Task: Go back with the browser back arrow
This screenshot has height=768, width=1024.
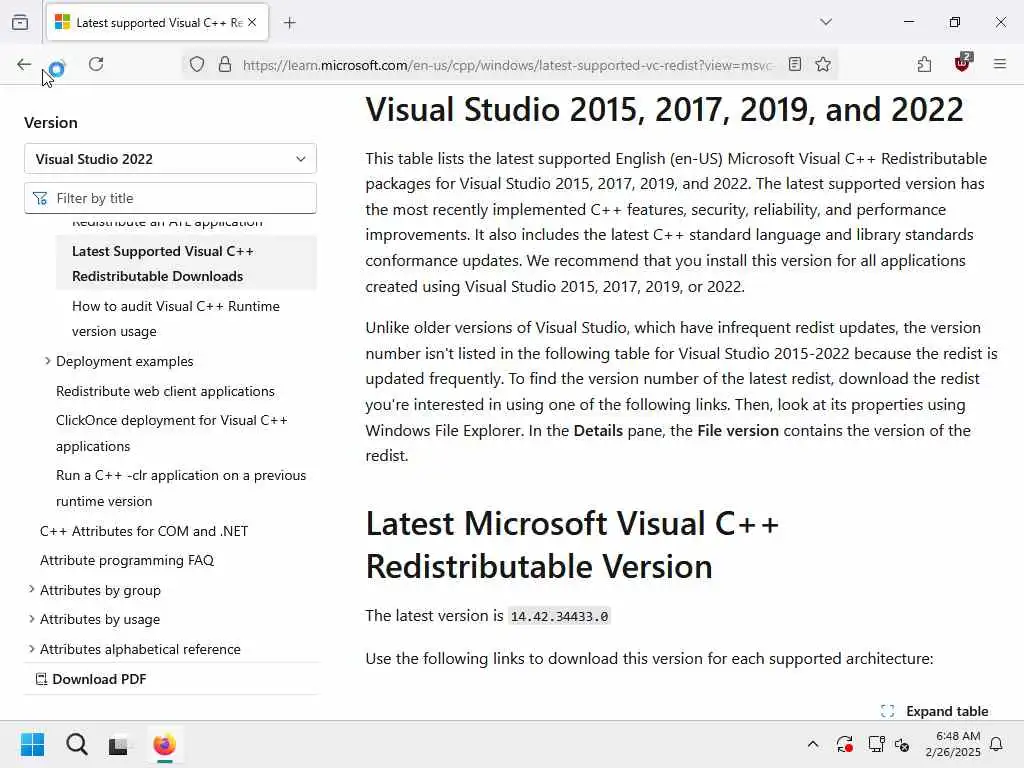Action: pyautogui.click(x=24, y=64)
